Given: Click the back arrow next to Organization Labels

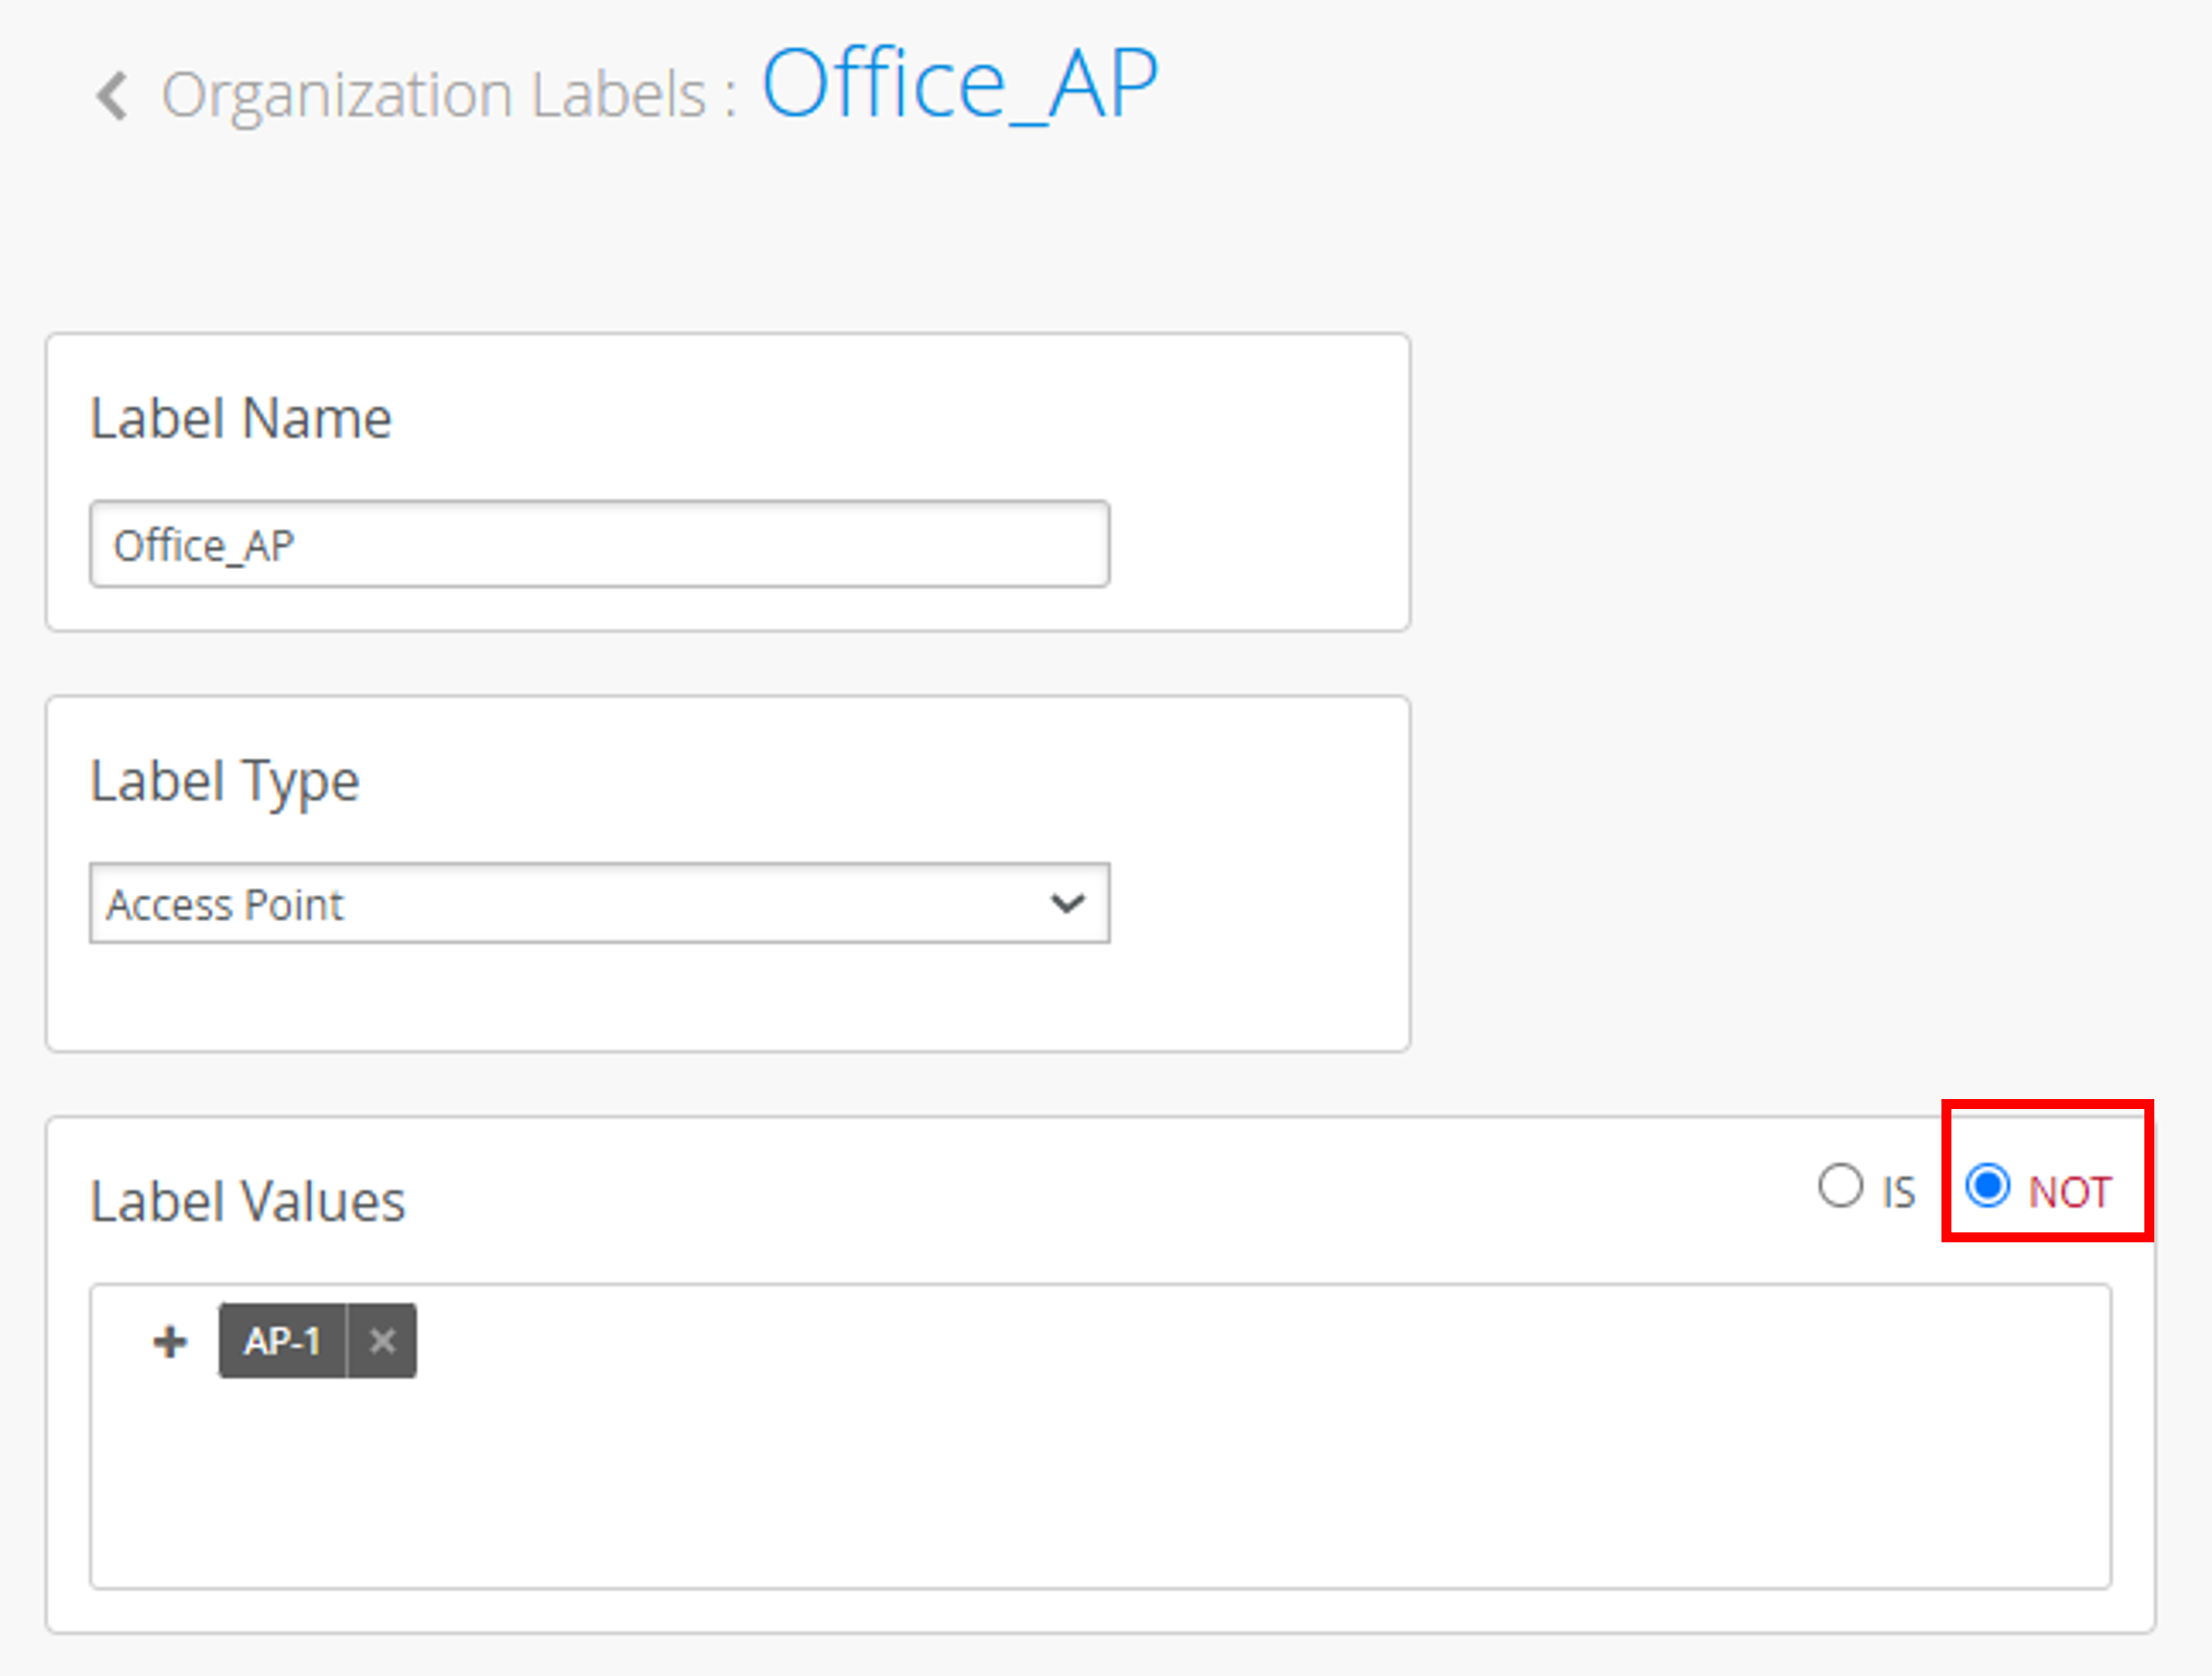Looking at the screenshot, I should [112, 95].
